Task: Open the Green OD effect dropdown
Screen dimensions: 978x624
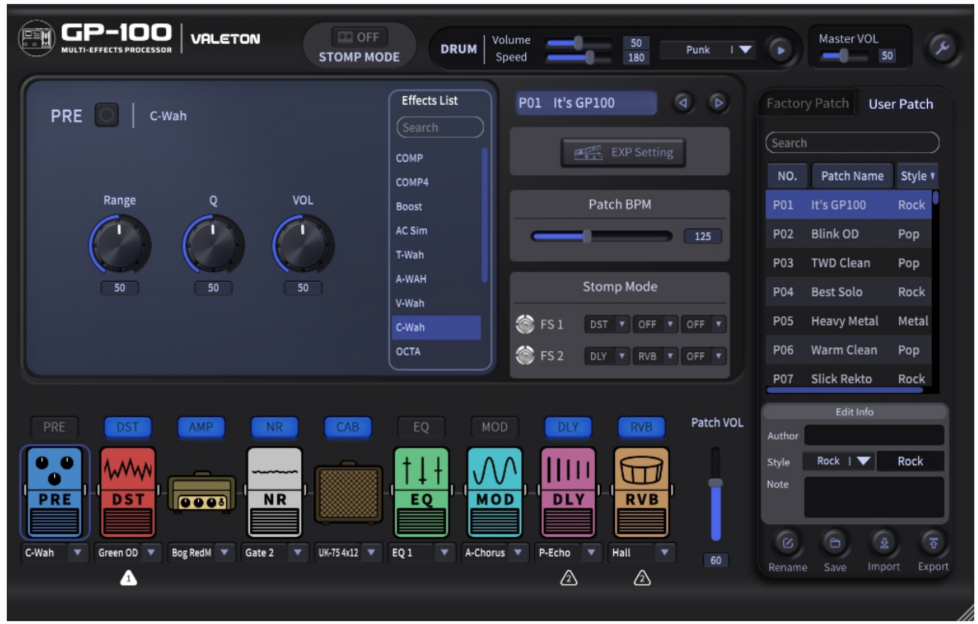Action: [x=128, y=553]
